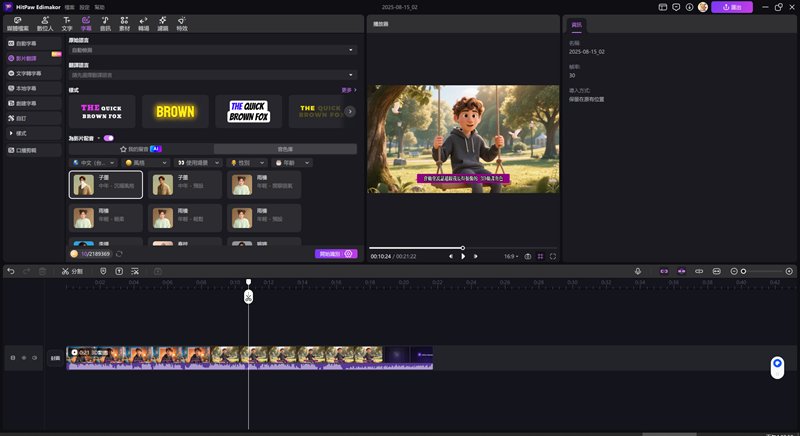This screenshot has width=800, height=436.
Task: Open the download center icon in title bar
Action: [689, 7]
